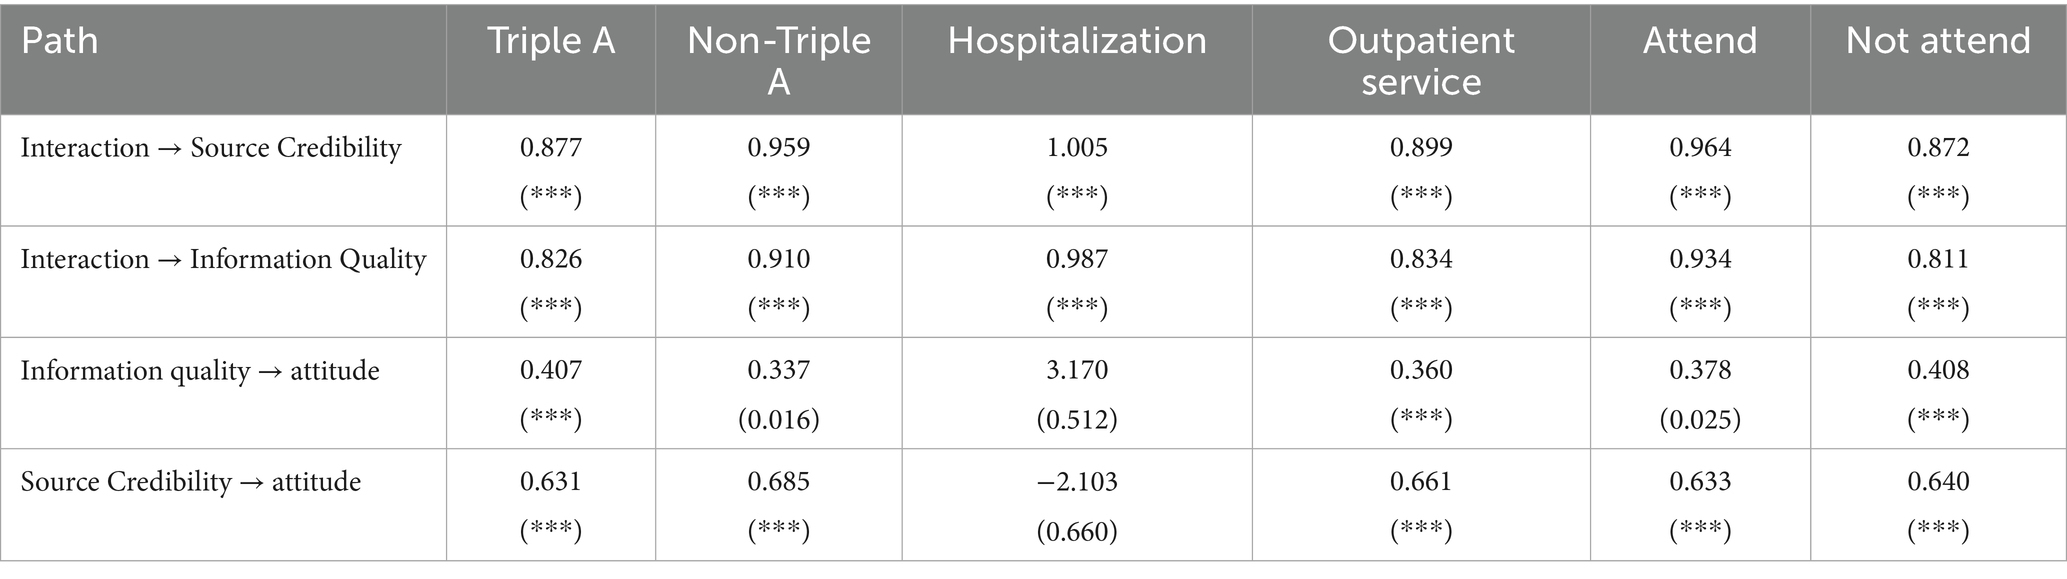This screenshot has width=2067, height=579.
Task: Select the Attend column header
Action: pyautogui.click(x=1700, y=41)
